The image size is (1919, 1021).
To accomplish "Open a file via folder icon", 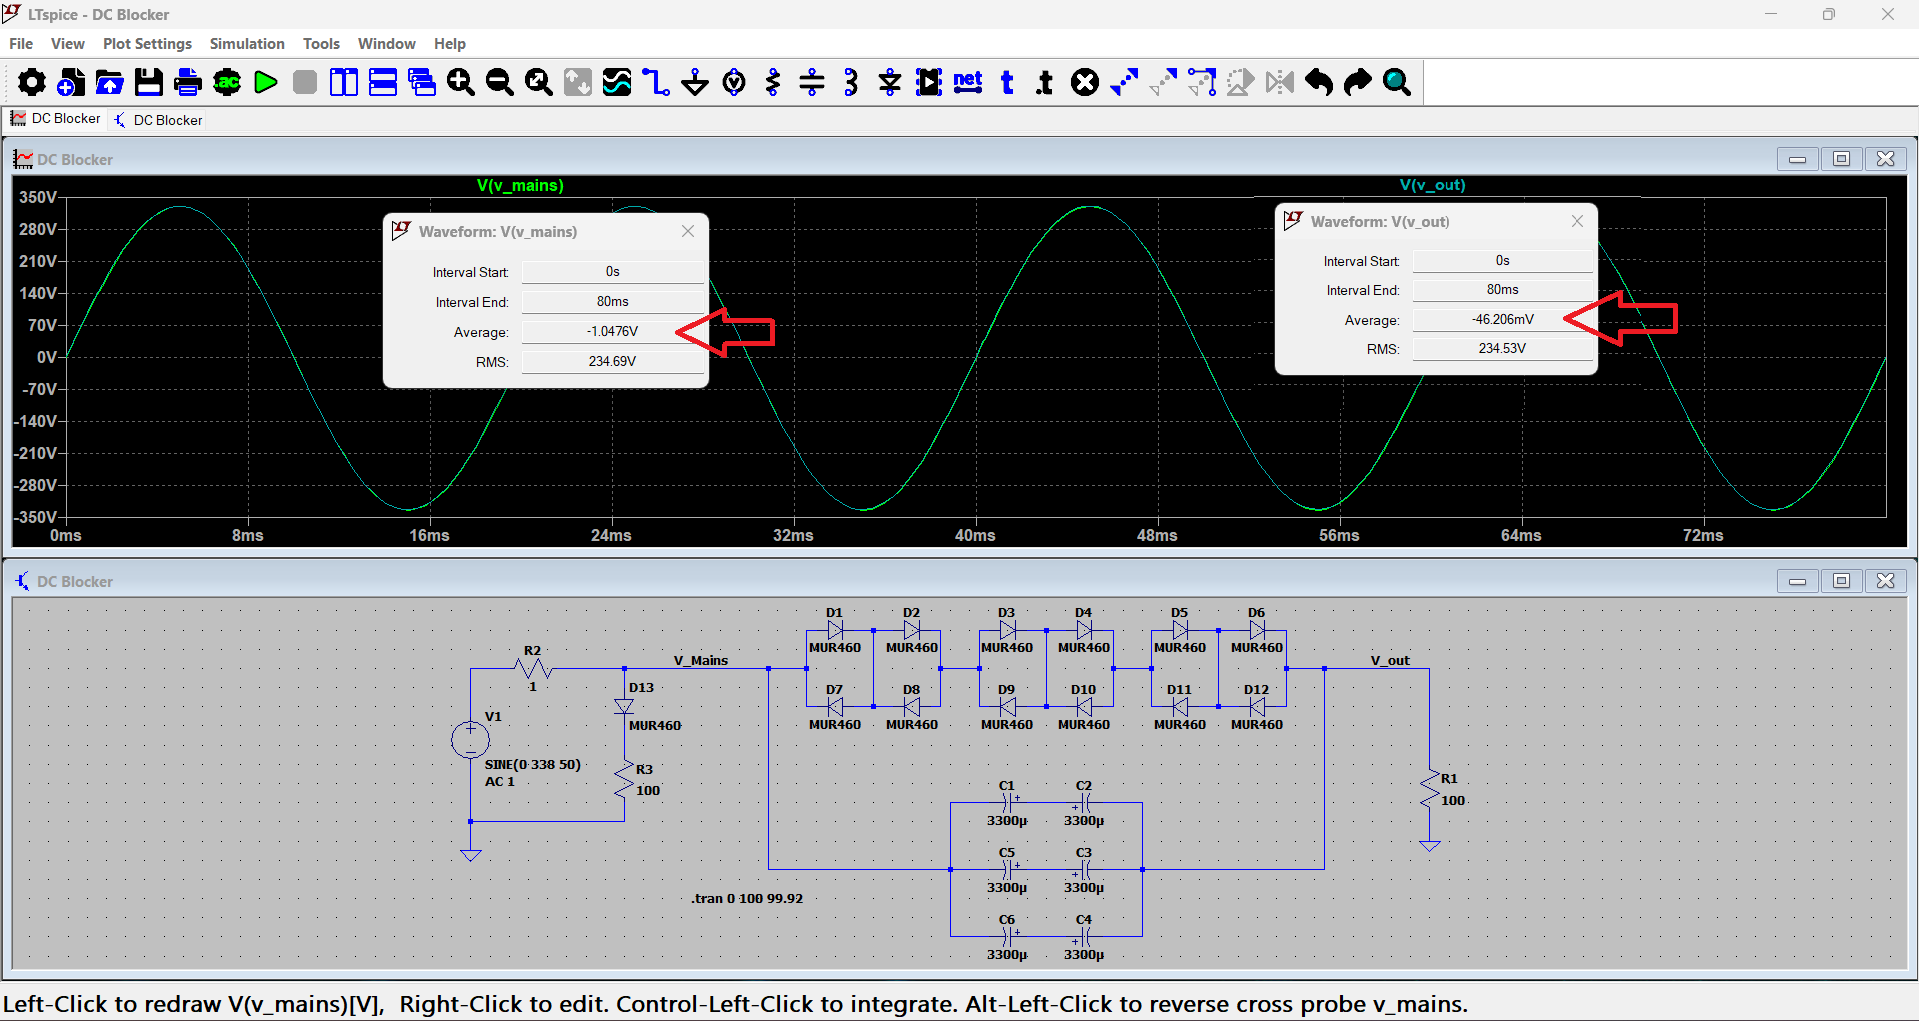I will (x=110, y=82).
